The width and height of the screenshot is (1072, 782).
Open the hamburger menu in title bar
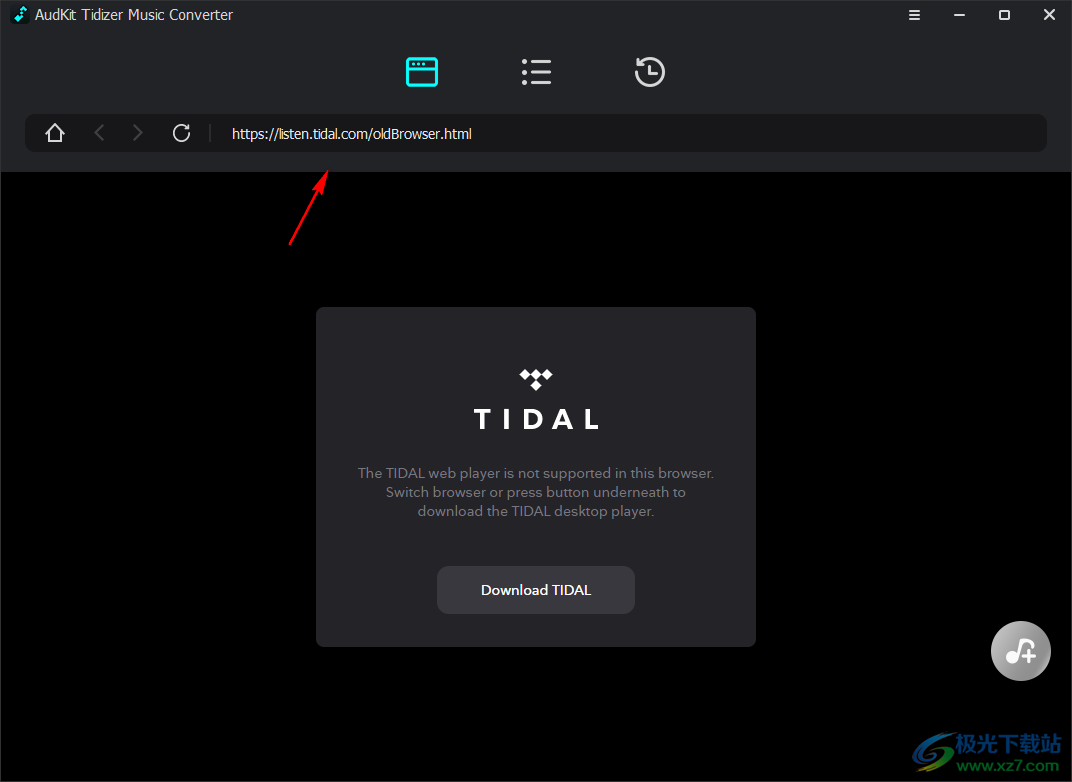pyautogui.click(x=914, y=15)
